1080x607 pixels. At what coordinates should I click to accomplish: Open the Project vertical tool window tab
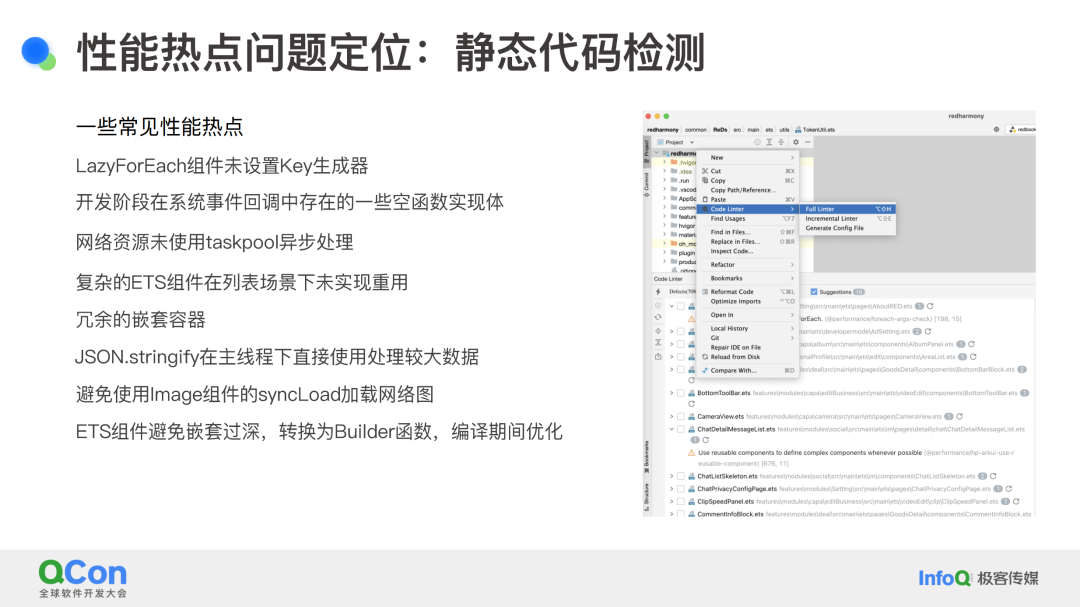pyautogui.click(x=647, y=150)
